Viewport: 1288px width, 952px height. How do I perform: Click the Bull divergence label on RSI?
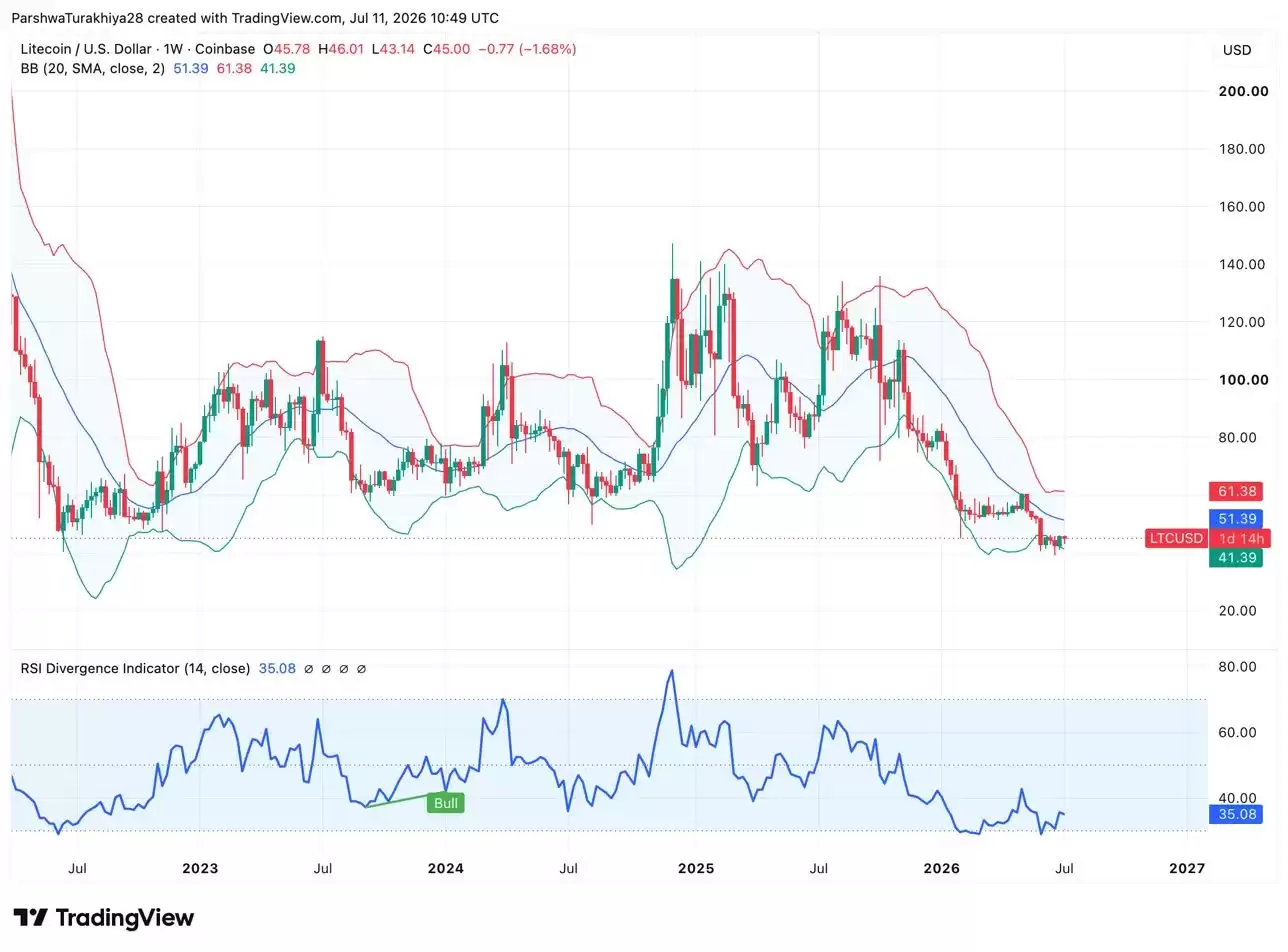click(x=446, y=803)
